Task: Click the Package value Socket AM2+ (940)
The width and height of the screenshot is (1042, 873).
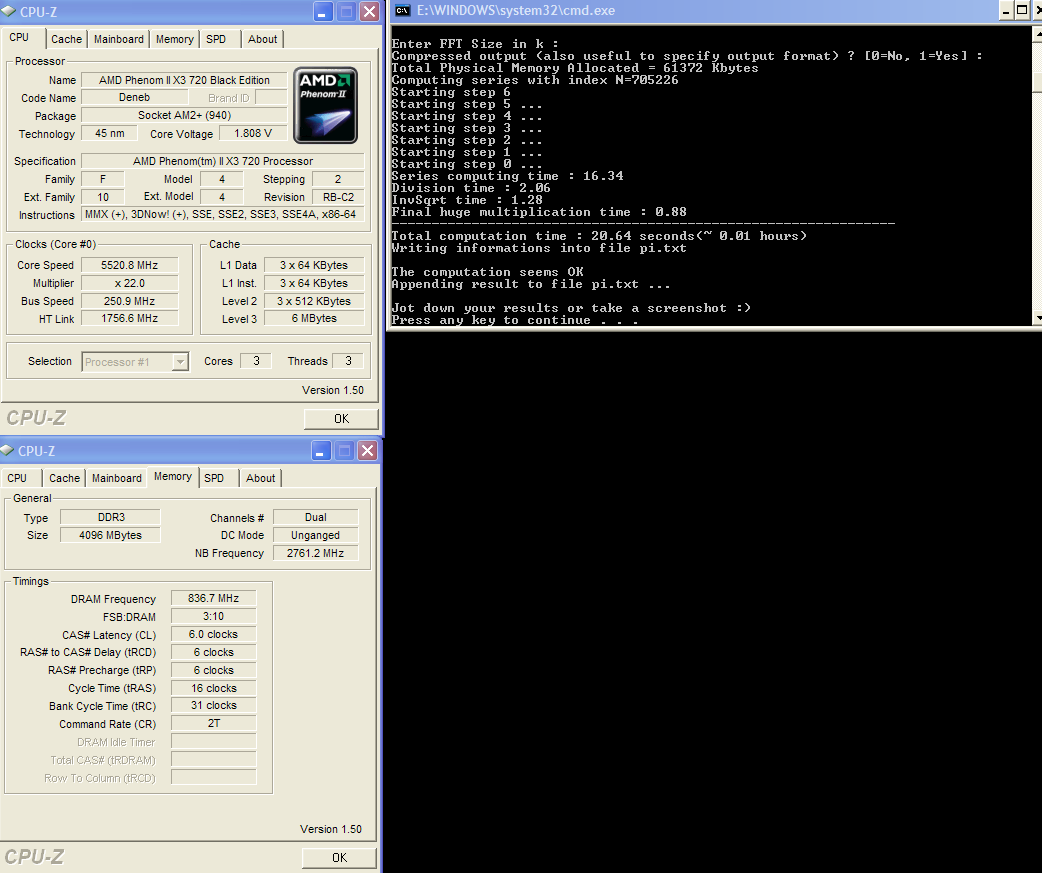Action: pyautogui.click(x=184, y=116)
